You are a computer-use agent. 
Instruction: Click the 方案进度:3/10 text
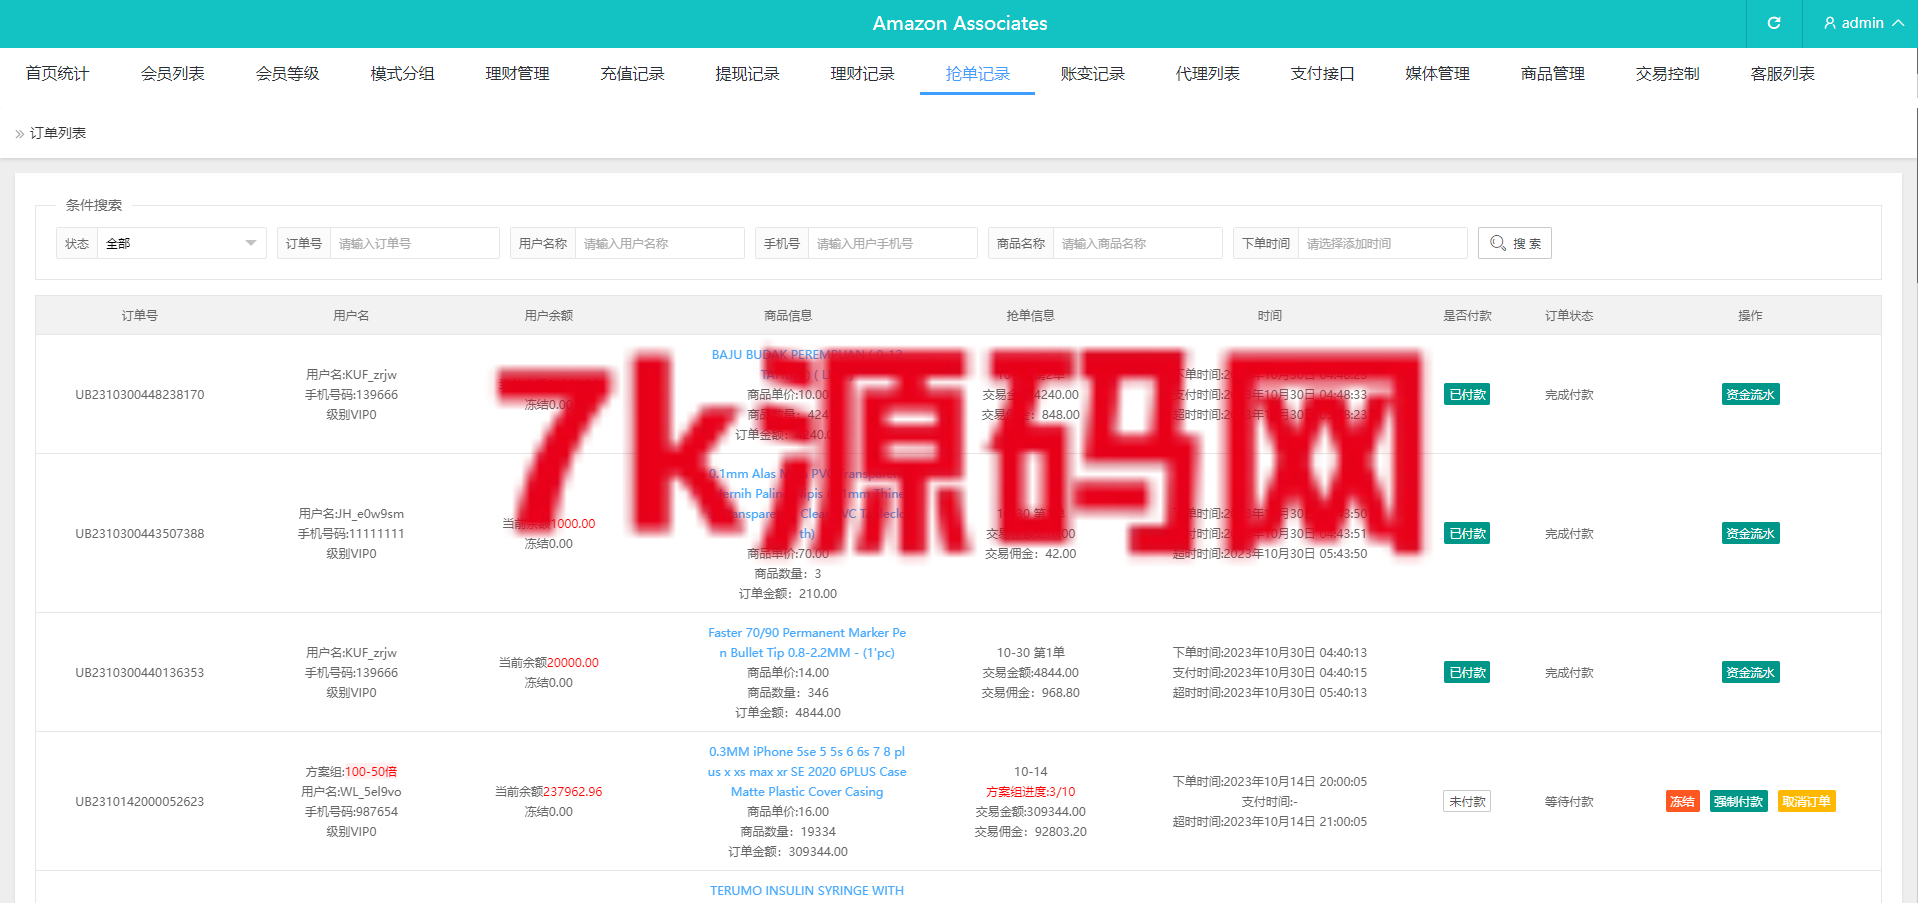1031,791
